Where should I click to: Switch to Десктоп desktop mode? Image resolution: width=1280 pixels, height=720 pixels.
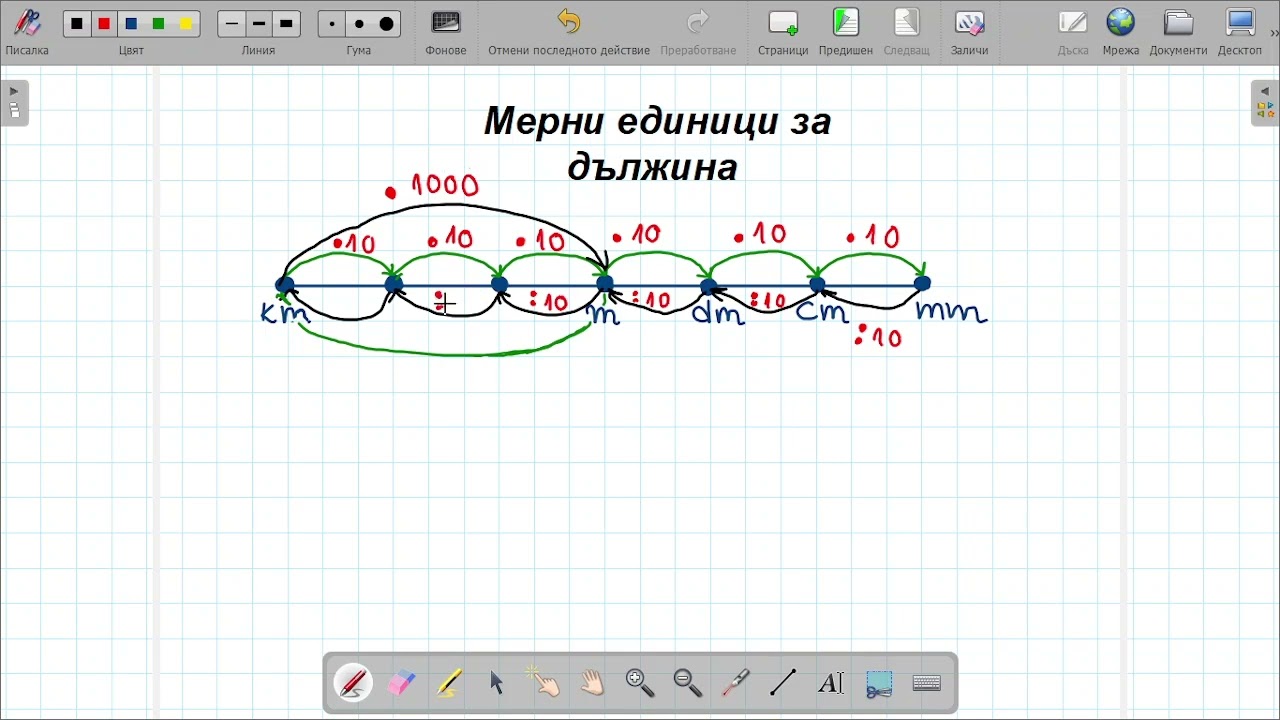click(x=1240, y=32)
